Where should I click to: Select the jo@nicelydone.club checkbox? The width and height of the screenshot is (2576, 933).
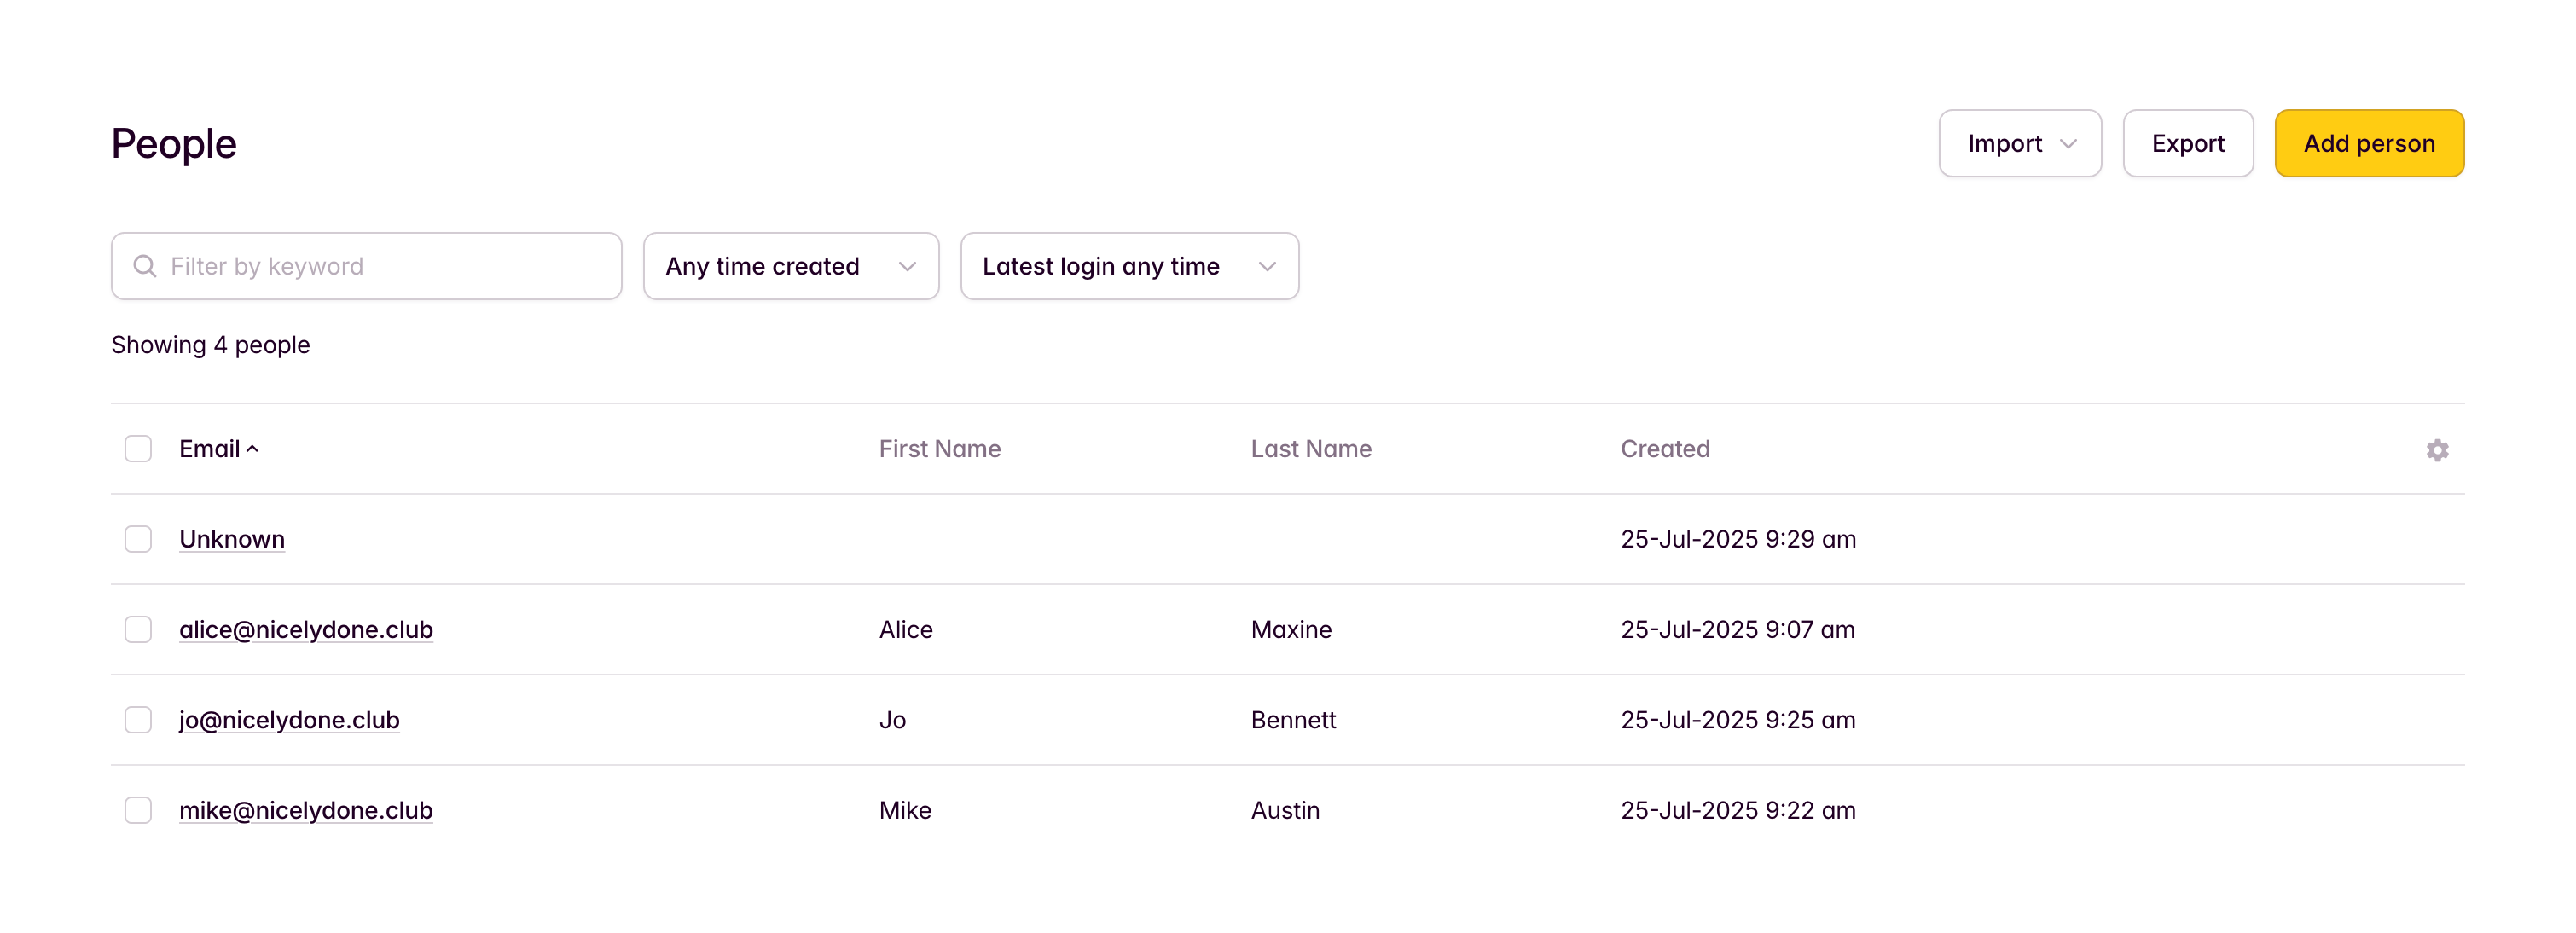click(x=138, y=720)
